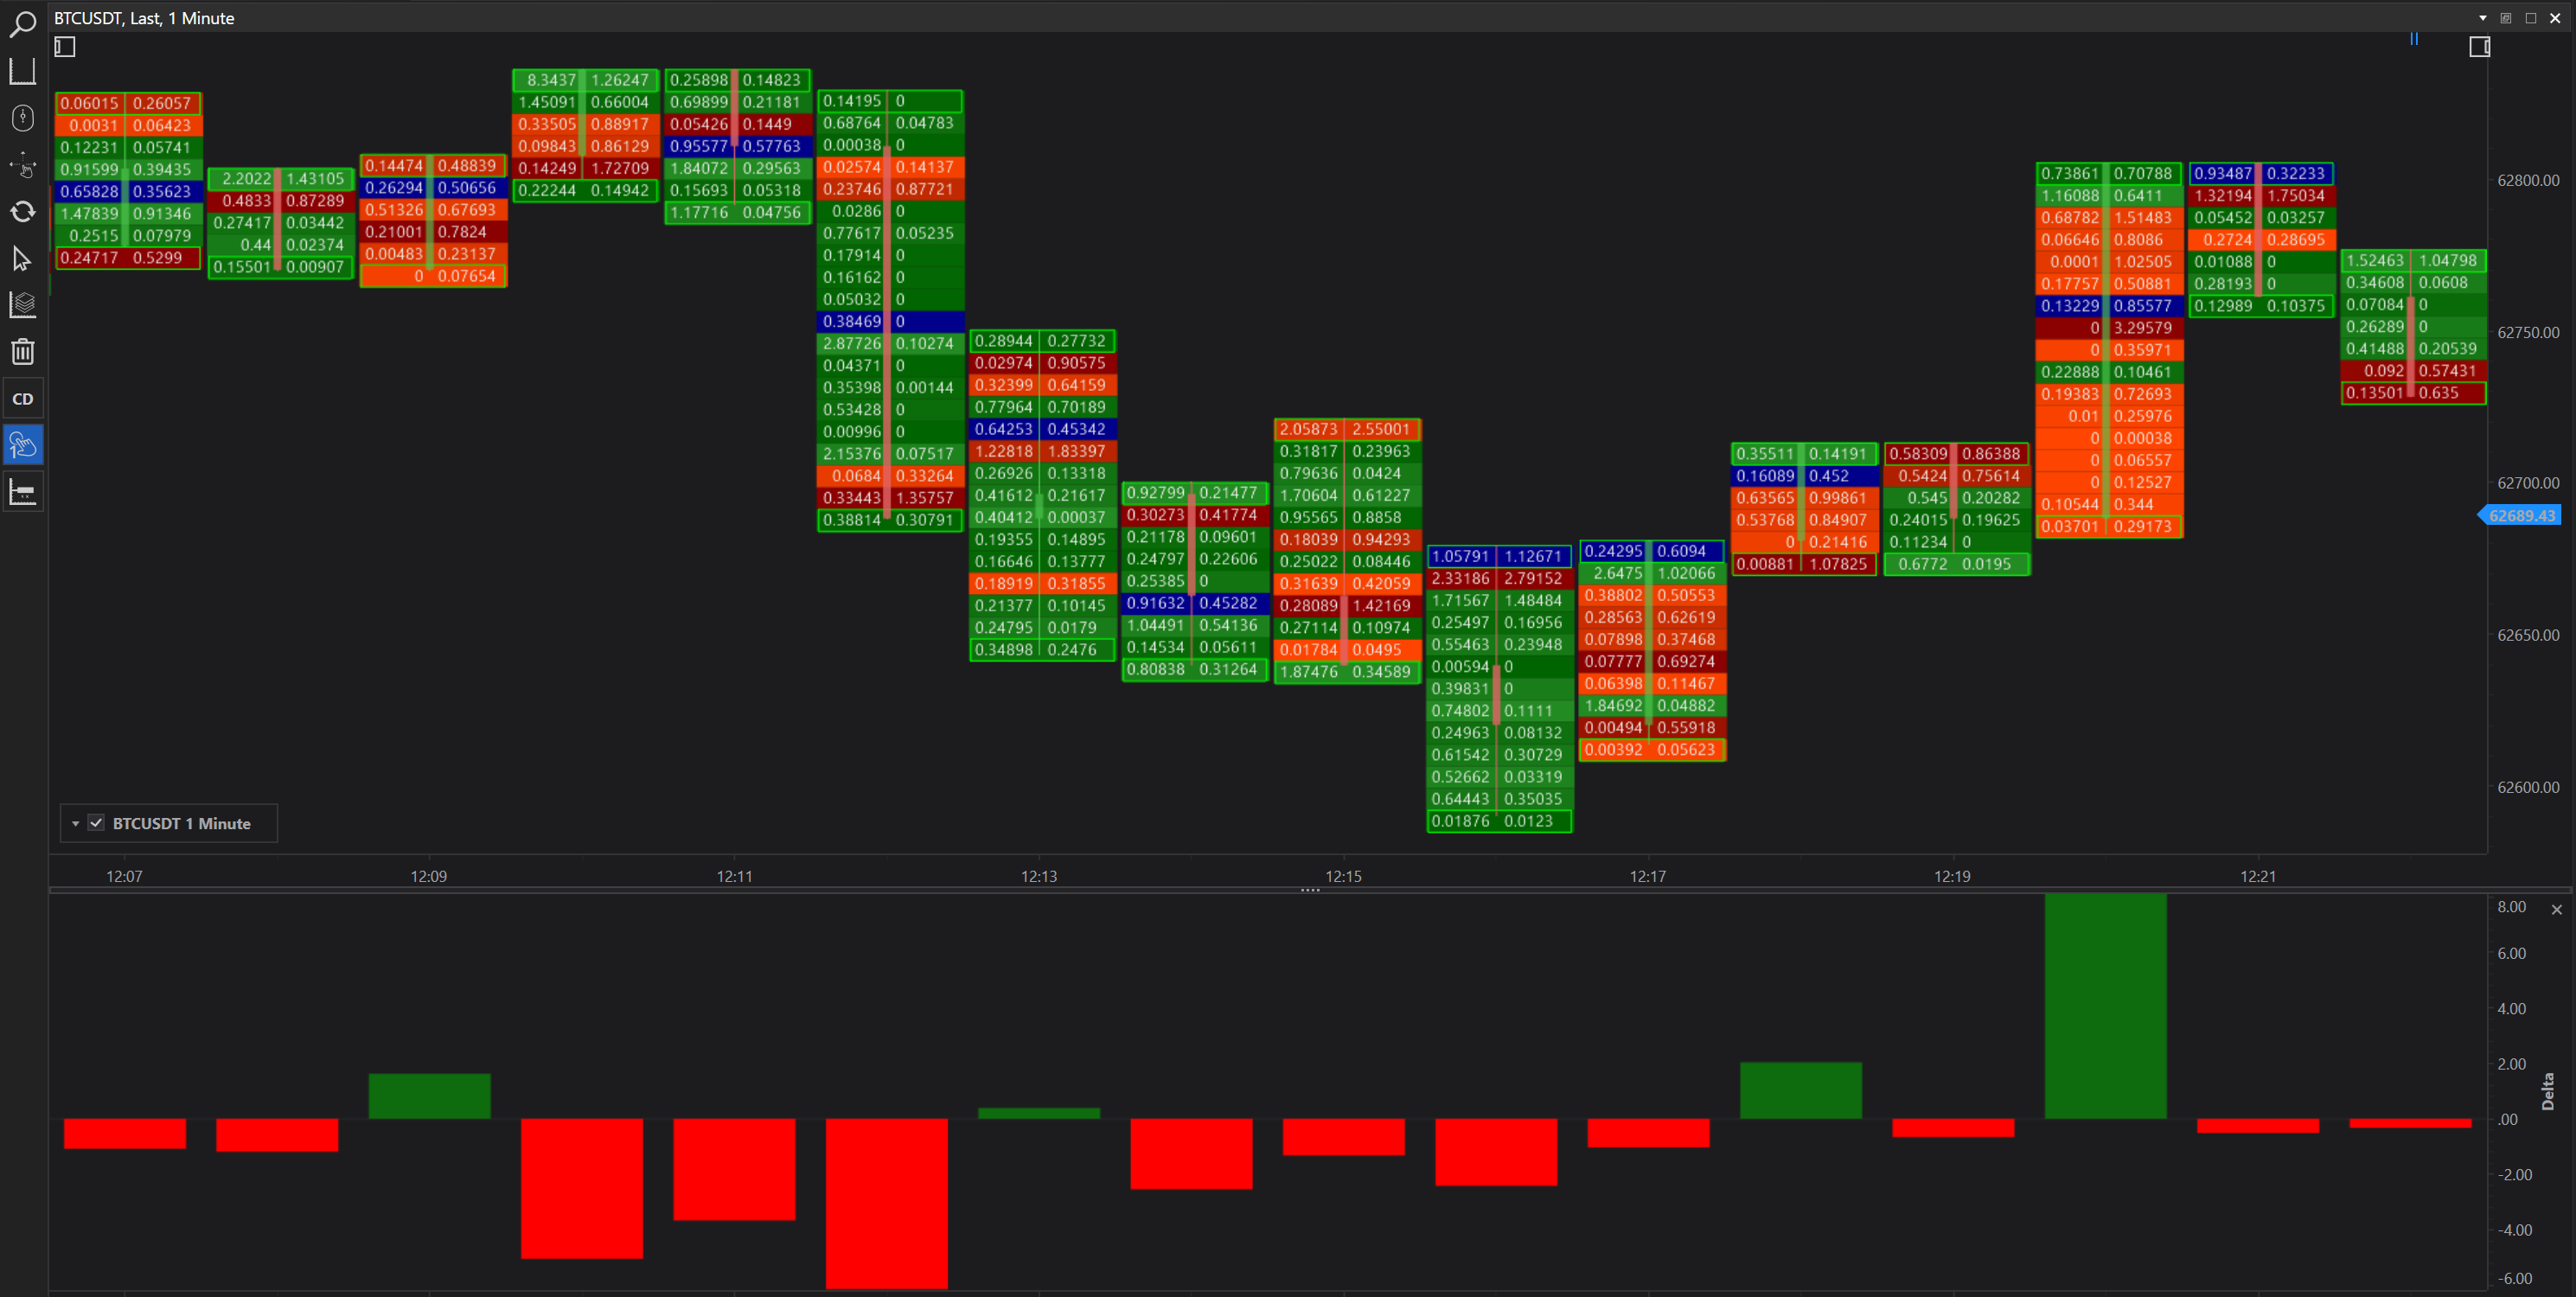2576x1297 pixels.
Task: Expand the BTCUSDT 1 Minute legend arrow
Action: [x=75, y=824]
